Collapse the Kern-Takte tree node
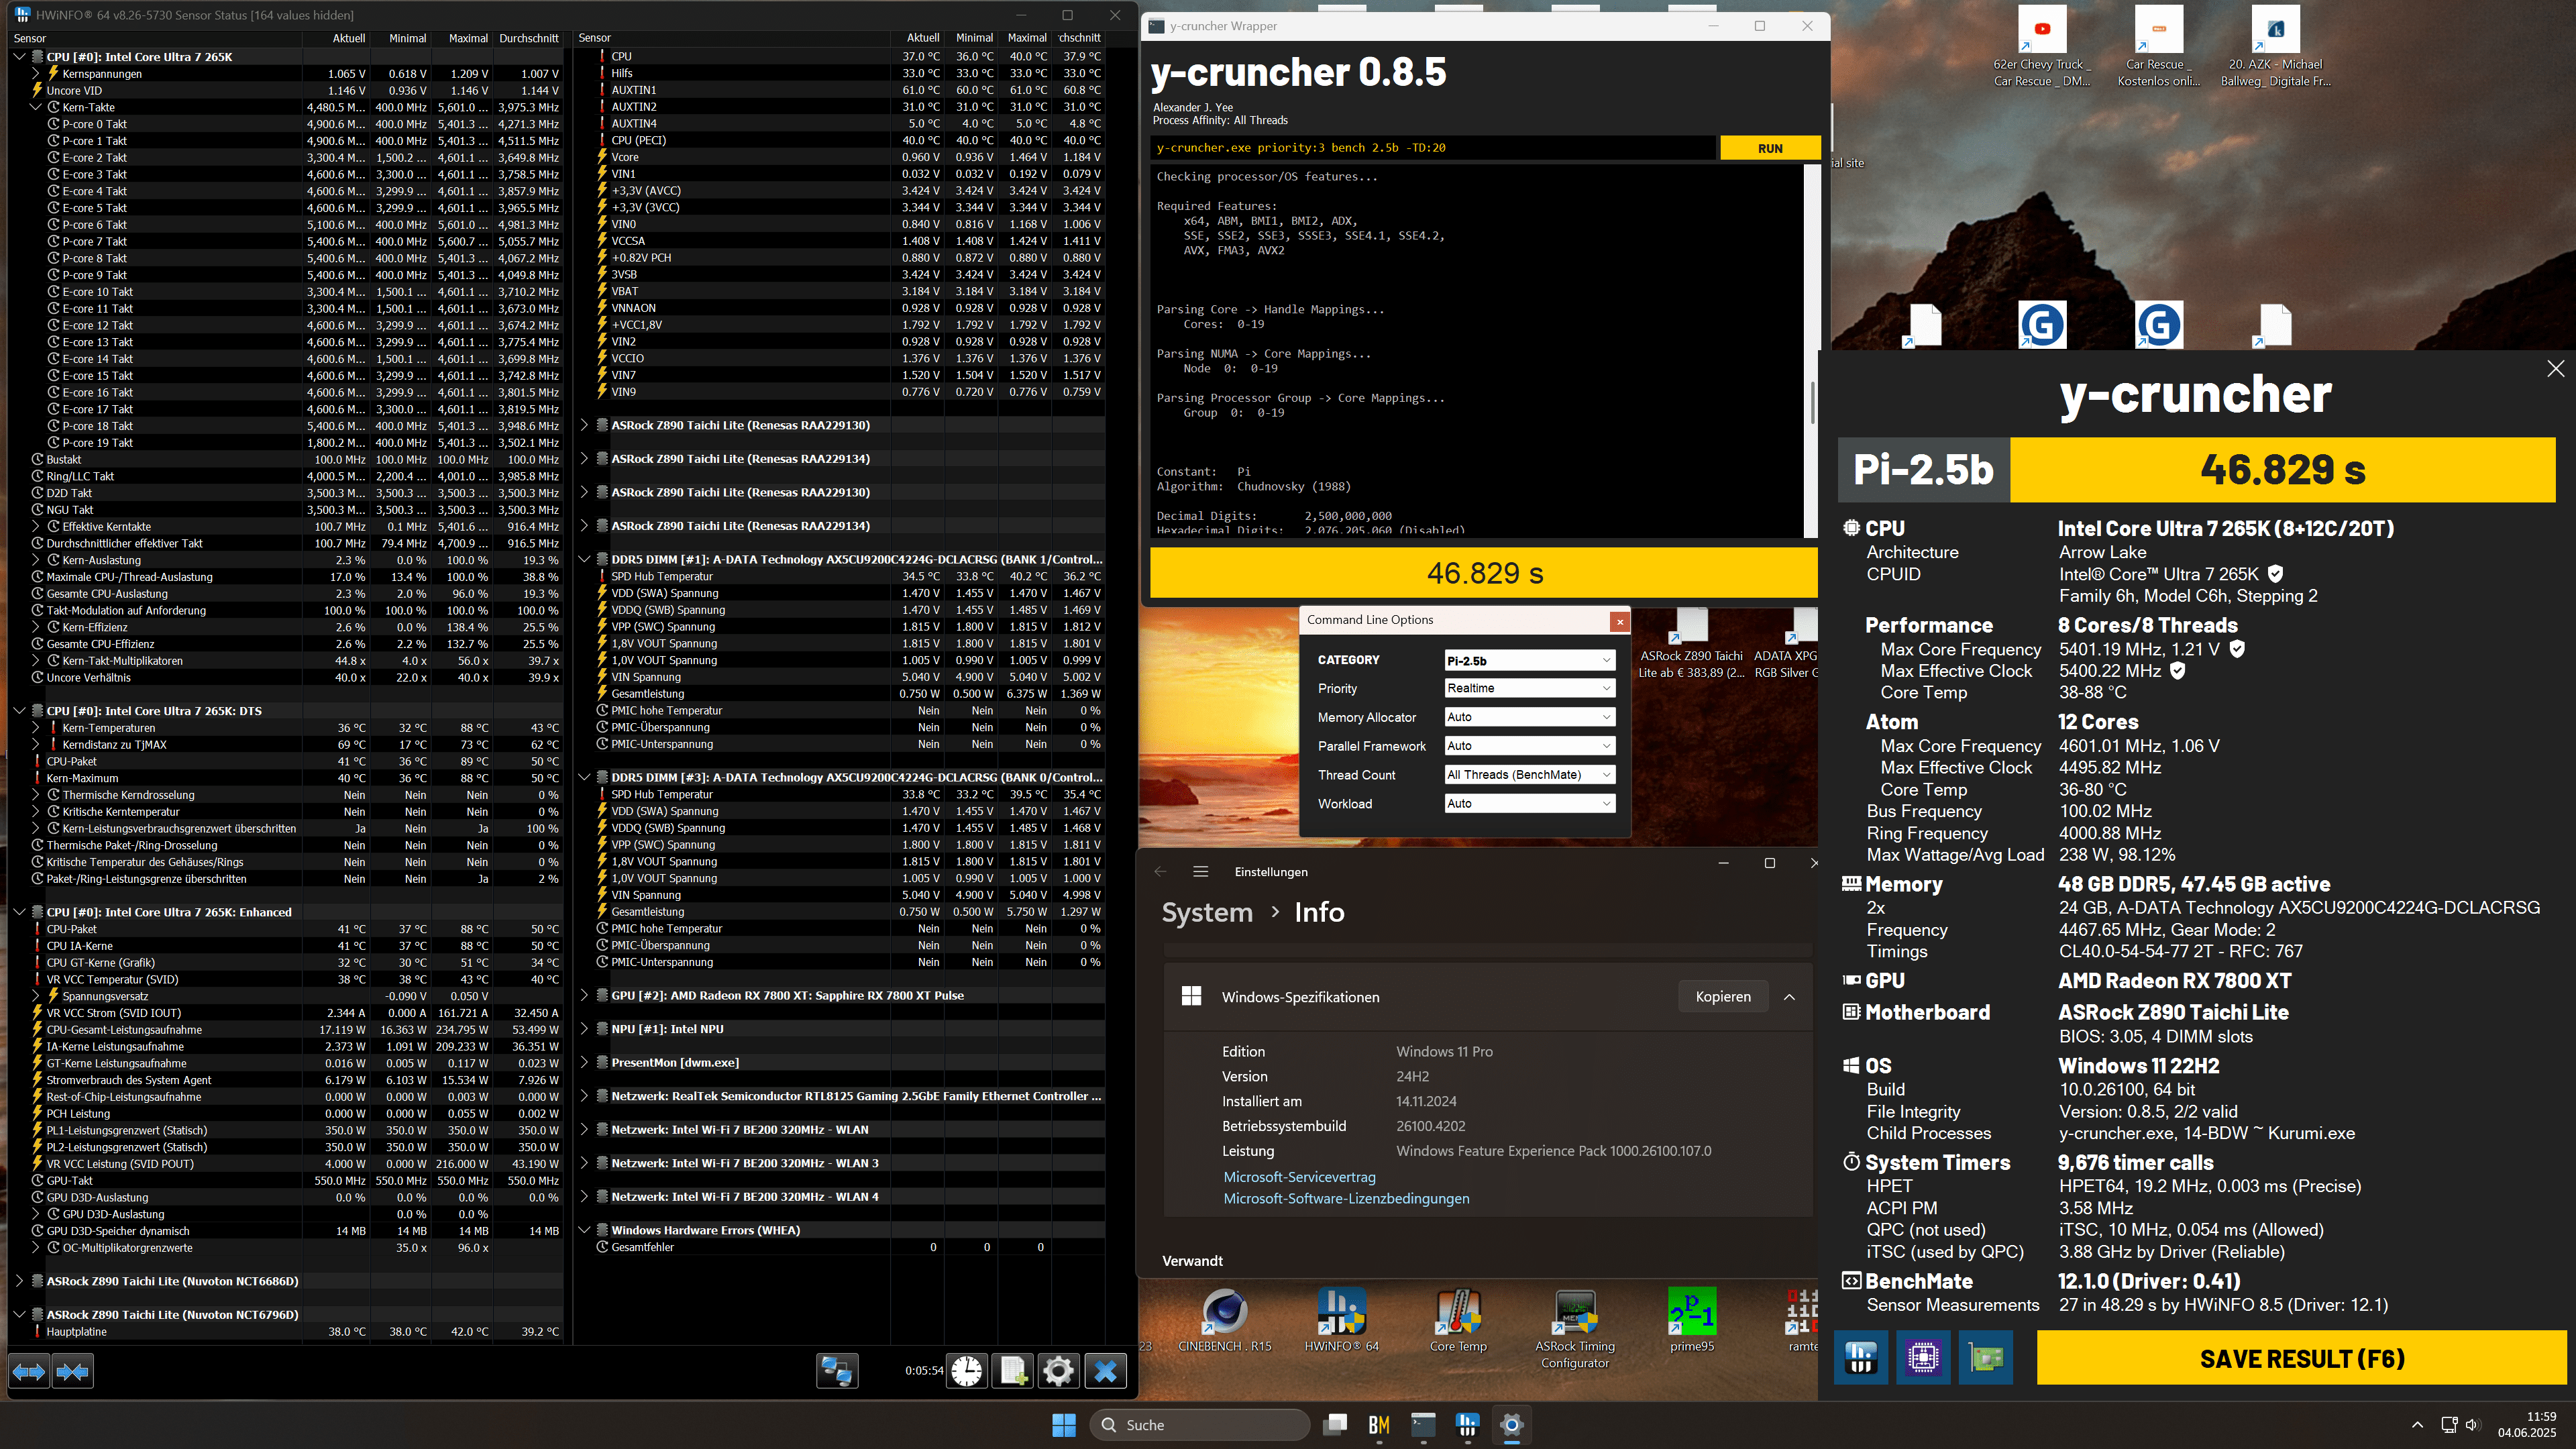The image size is (2576, 1449). tap(36, 107)
